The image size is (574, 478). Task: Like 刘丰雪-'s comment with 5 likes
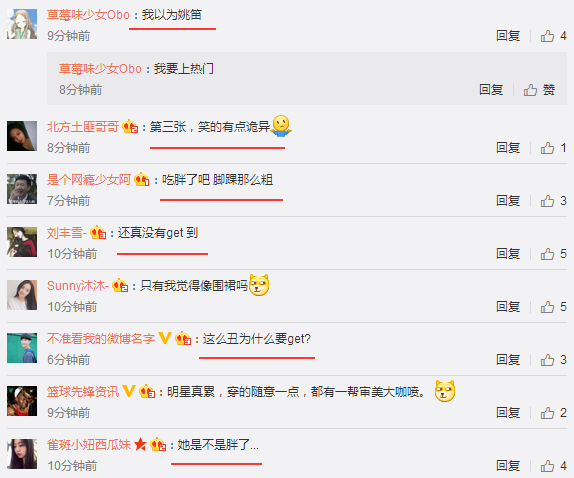(553, 254)
